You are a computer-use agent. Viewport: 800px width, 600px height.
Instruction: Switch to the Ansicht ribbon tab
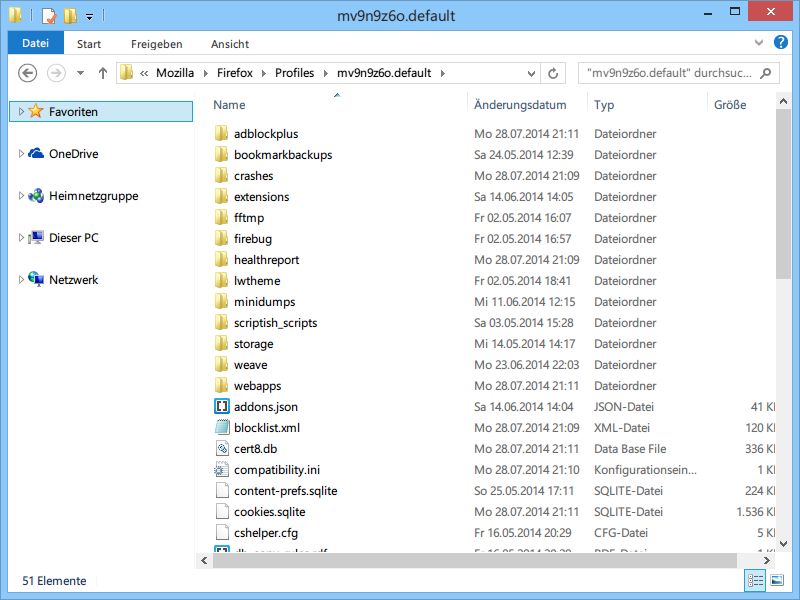coord(230,44)
